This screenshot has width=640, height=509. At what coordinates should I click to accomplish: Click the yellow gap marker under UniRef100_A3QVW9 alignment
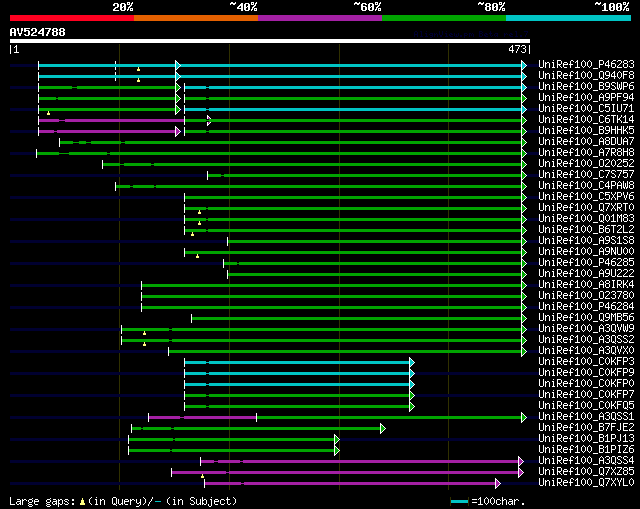(144, 333)
